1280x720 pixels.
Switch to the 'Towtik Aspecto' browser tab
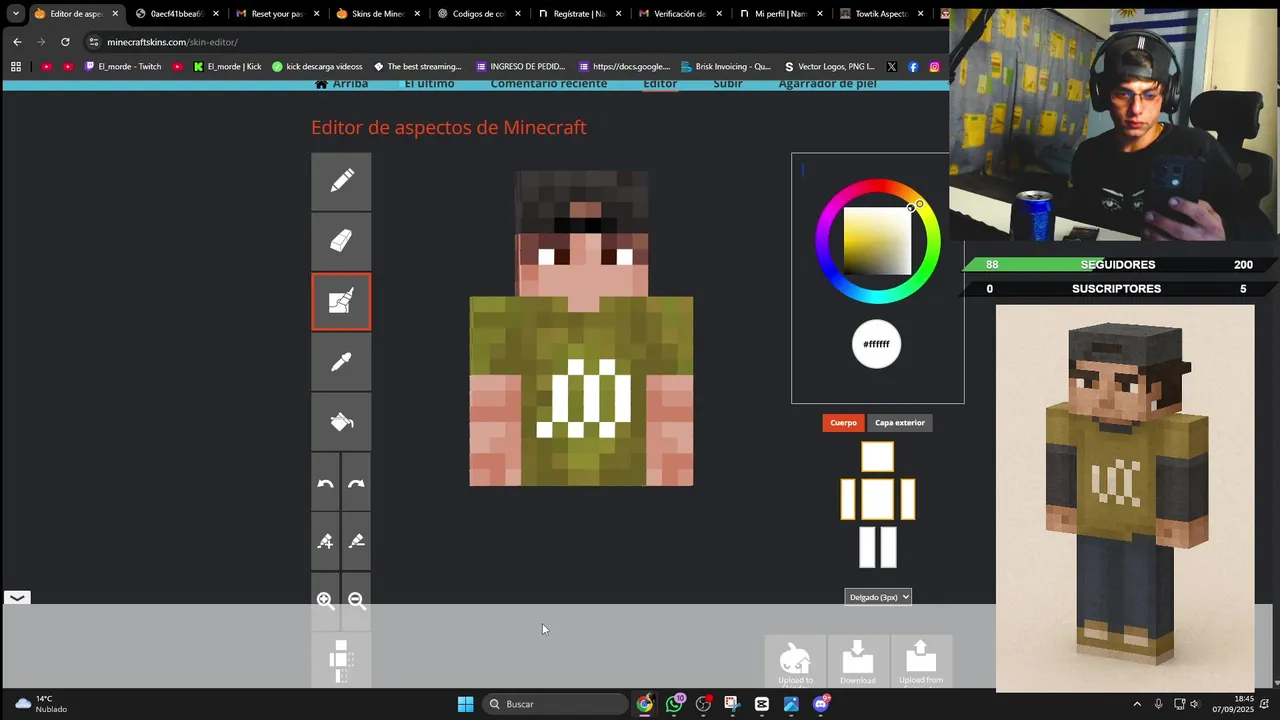(880, 14)
